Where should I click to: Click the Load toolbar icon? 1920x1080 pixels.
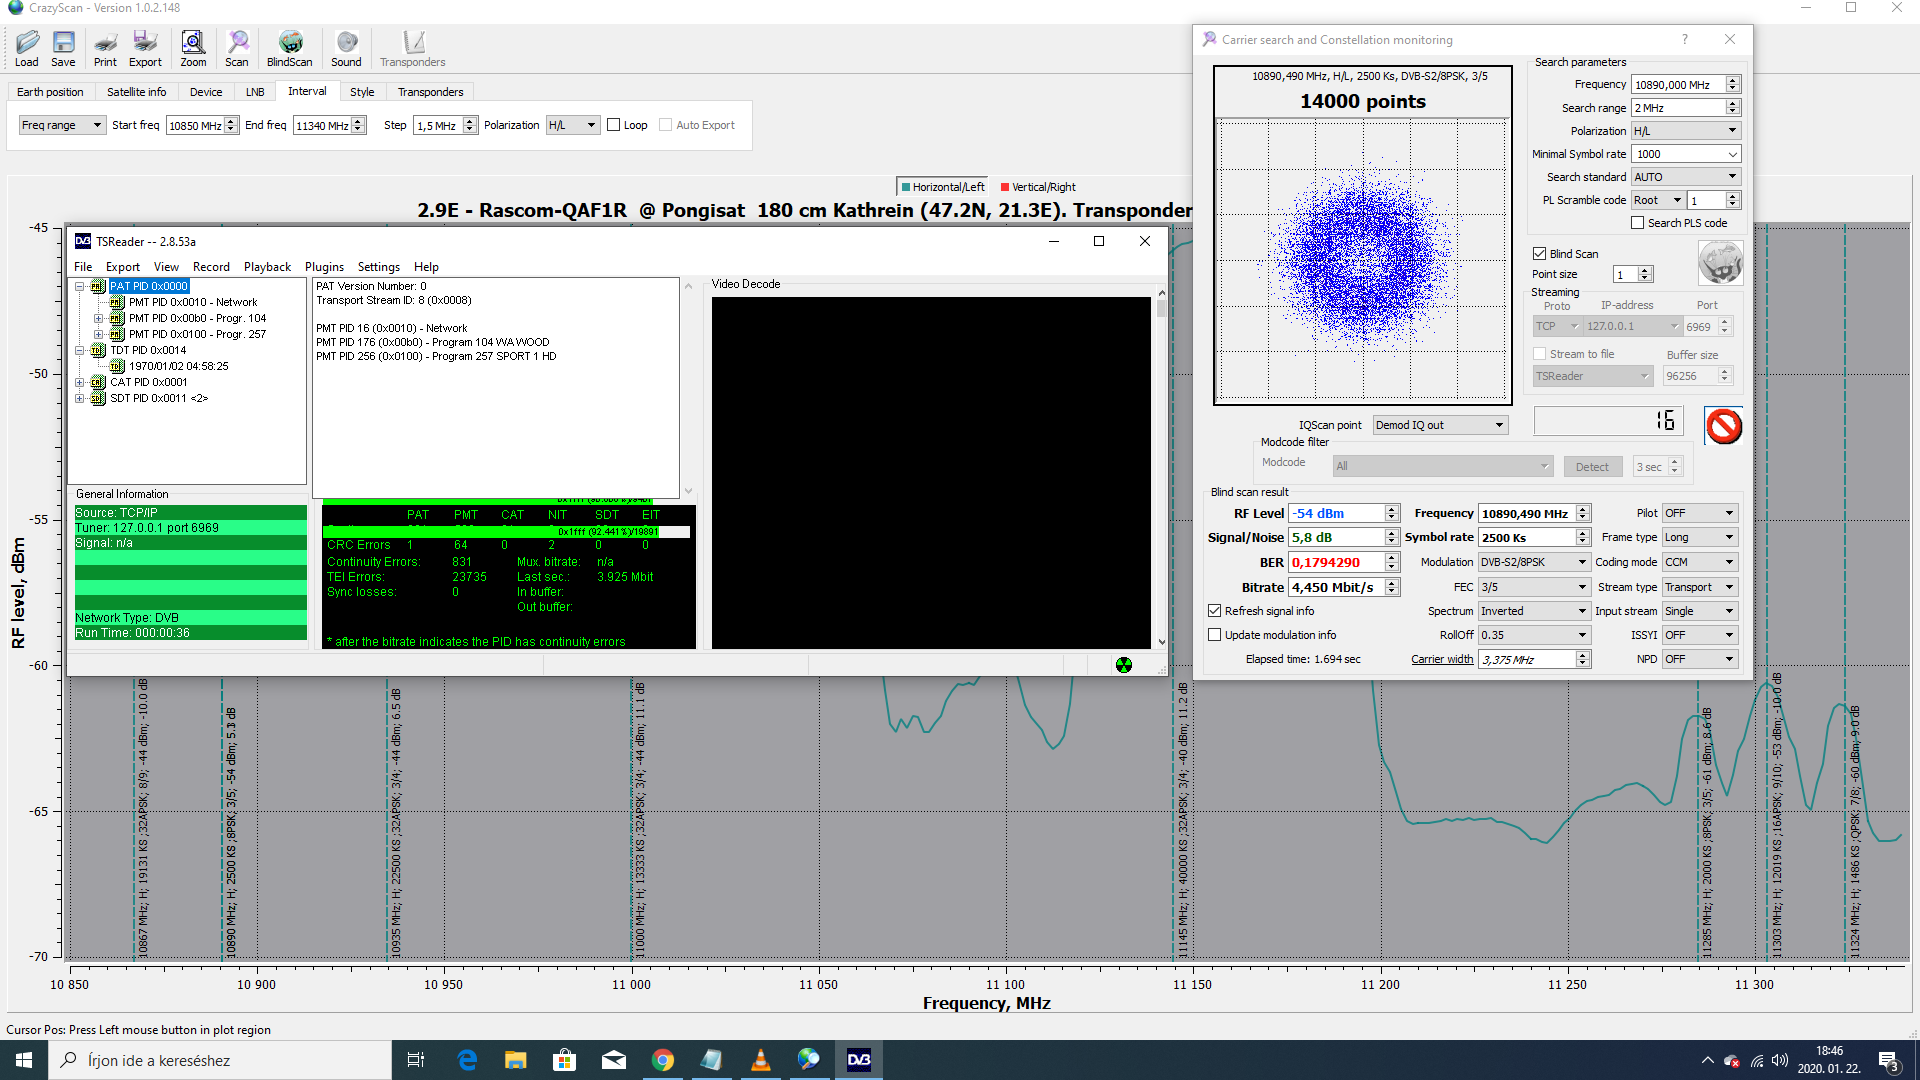coord(27,48)
